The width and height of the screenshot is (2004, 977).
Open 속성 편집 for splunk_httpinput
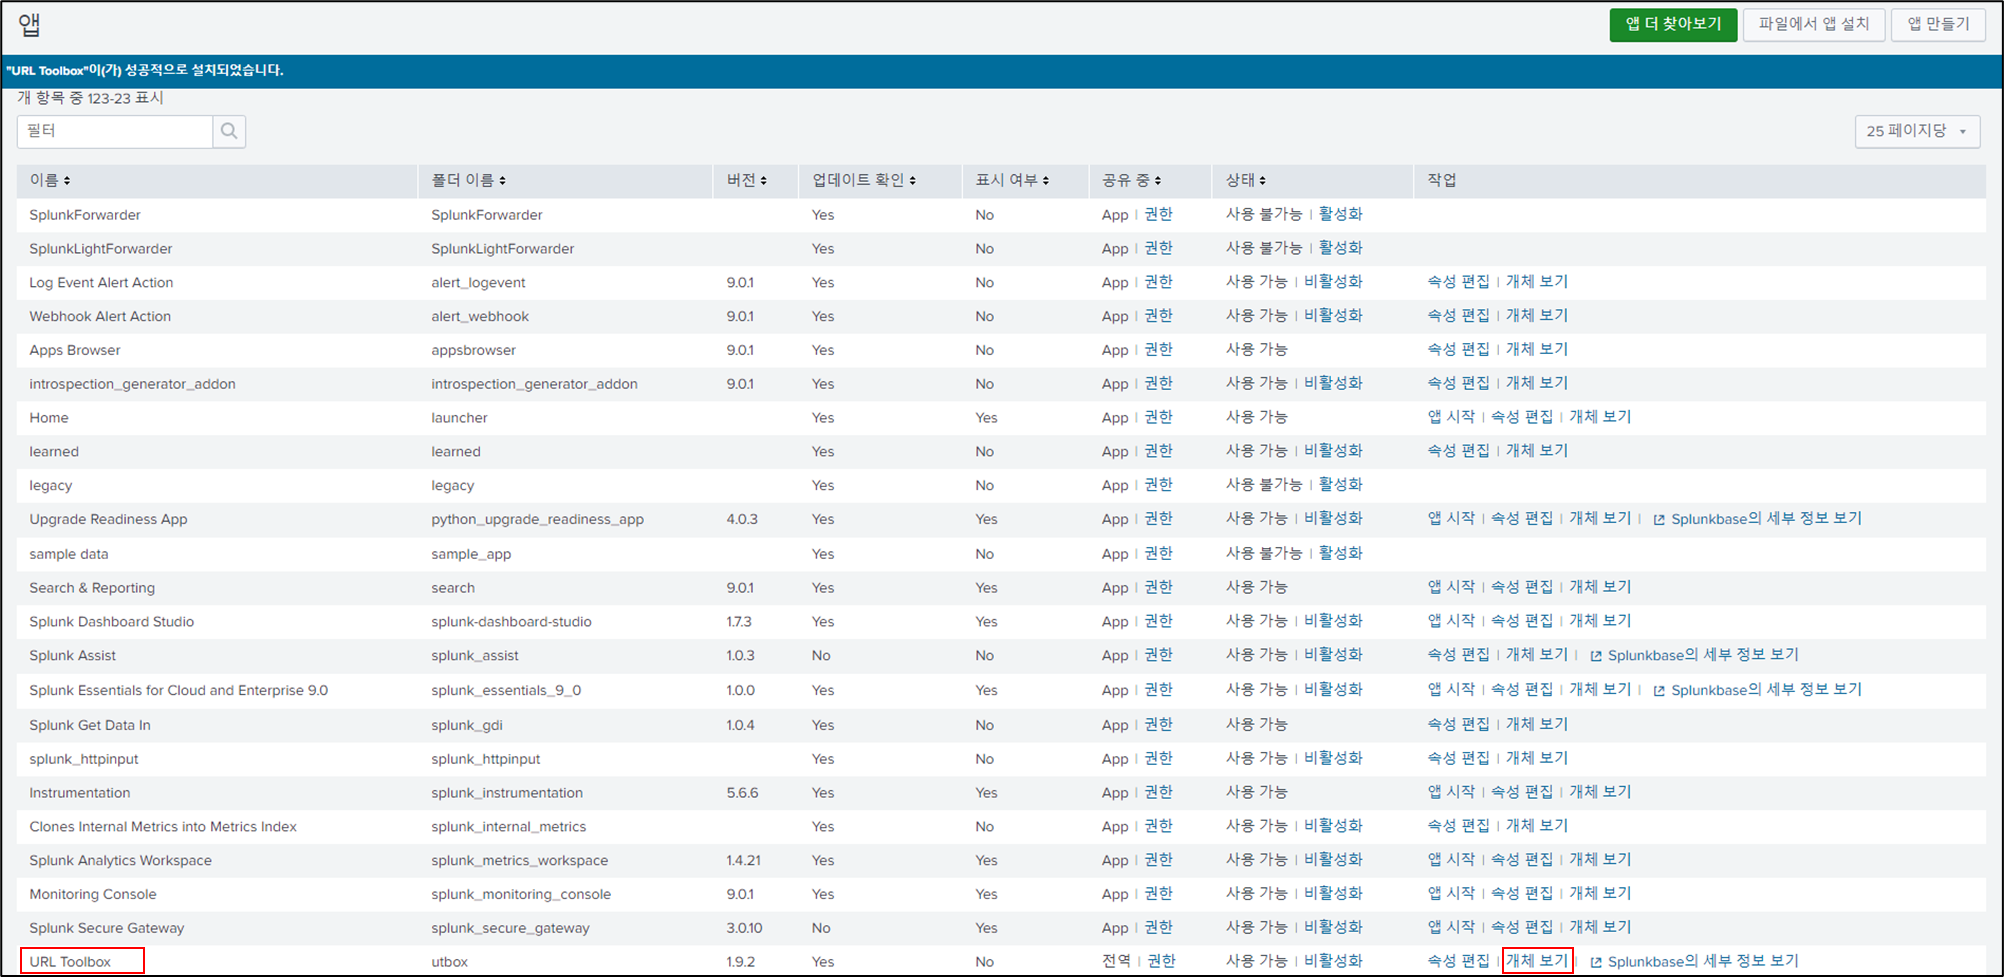pyautogui.click(x=1458, y=759)
